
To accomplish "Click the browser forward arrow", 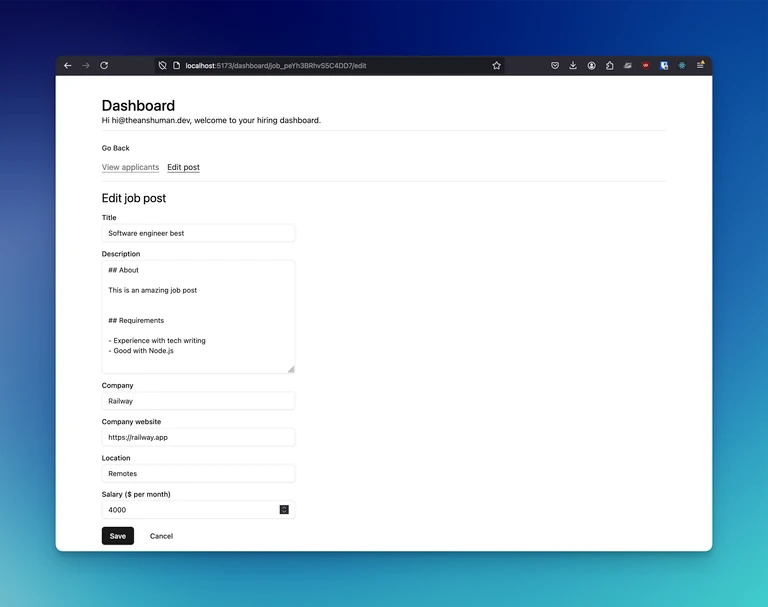I will [86, 66].
